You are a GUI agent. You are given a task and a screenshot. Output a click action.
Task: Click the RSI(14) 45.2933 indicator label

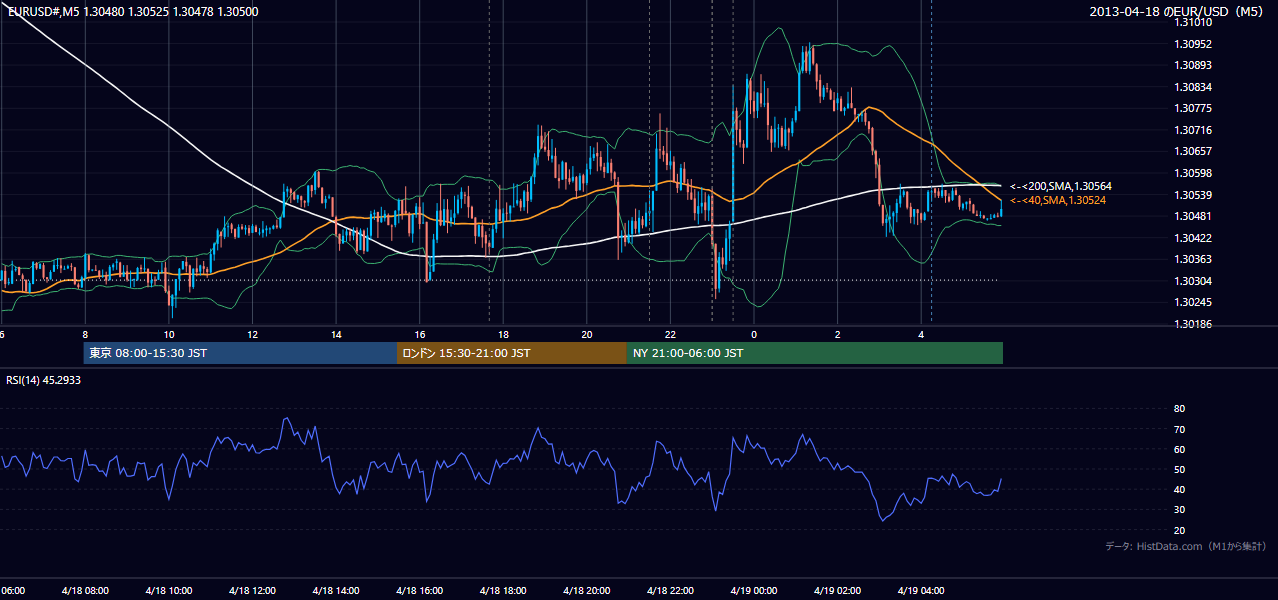(44, 380)
